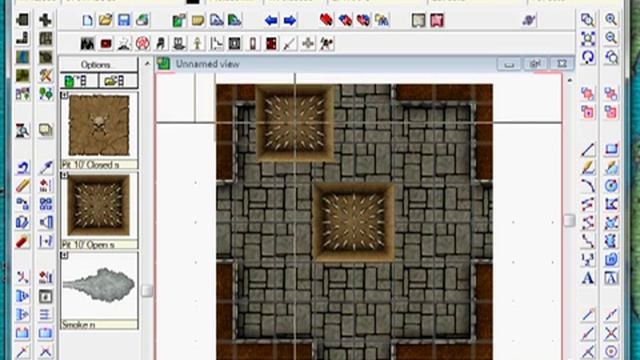Expand the Smoke symbol plus box

pos(64,255)
